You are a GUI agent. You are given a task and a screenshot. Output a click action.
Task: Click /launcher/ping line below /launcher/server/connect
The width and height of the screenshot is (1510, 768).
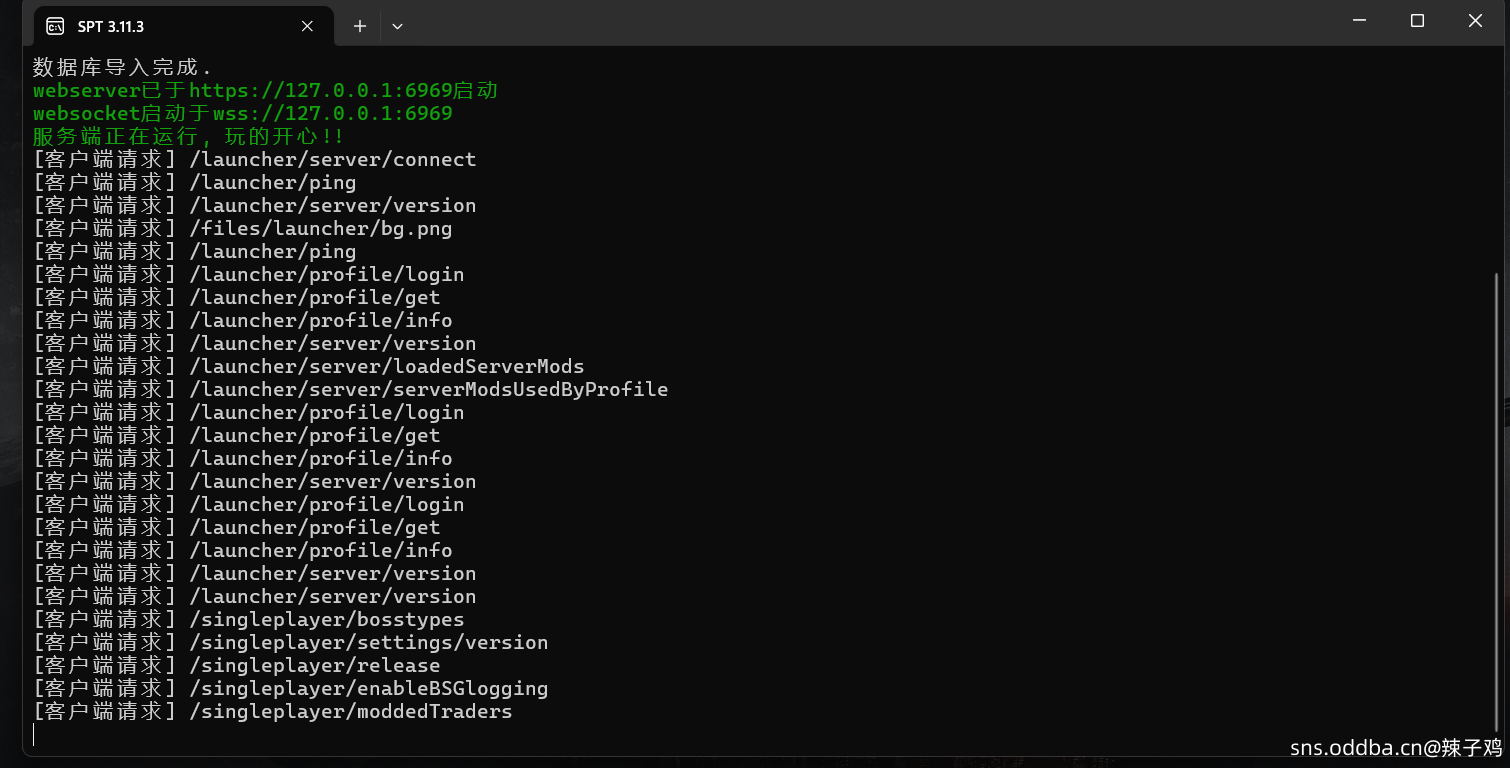194,182
